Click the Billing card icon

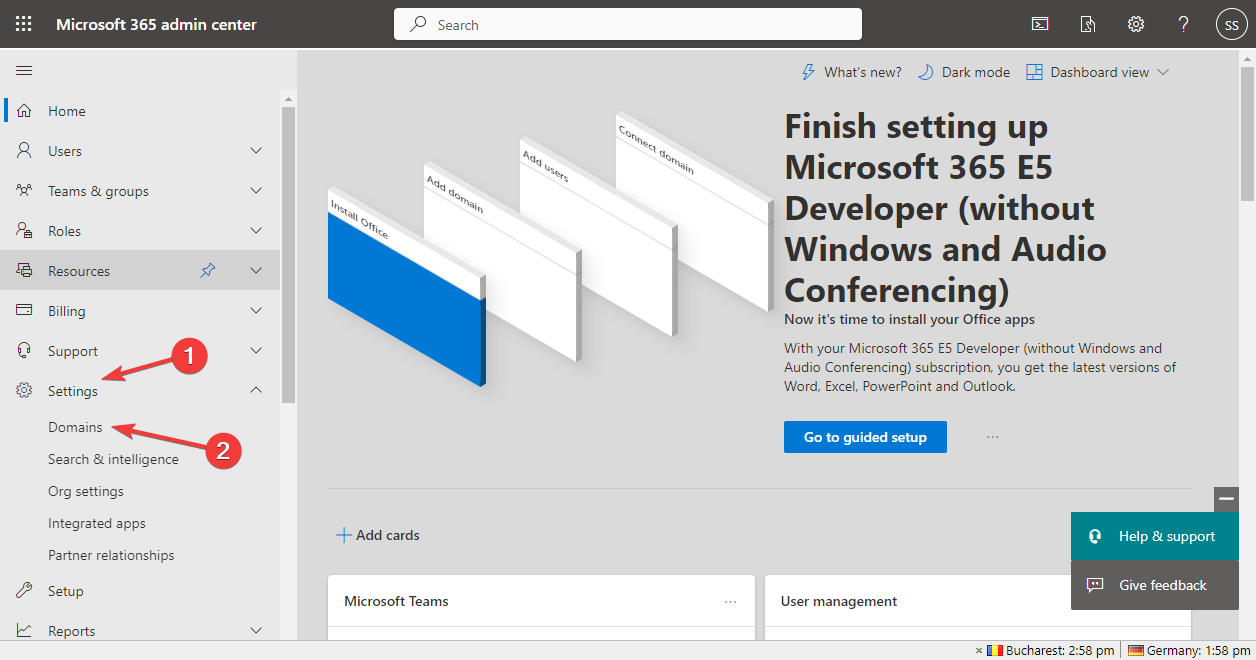(24, 311)
